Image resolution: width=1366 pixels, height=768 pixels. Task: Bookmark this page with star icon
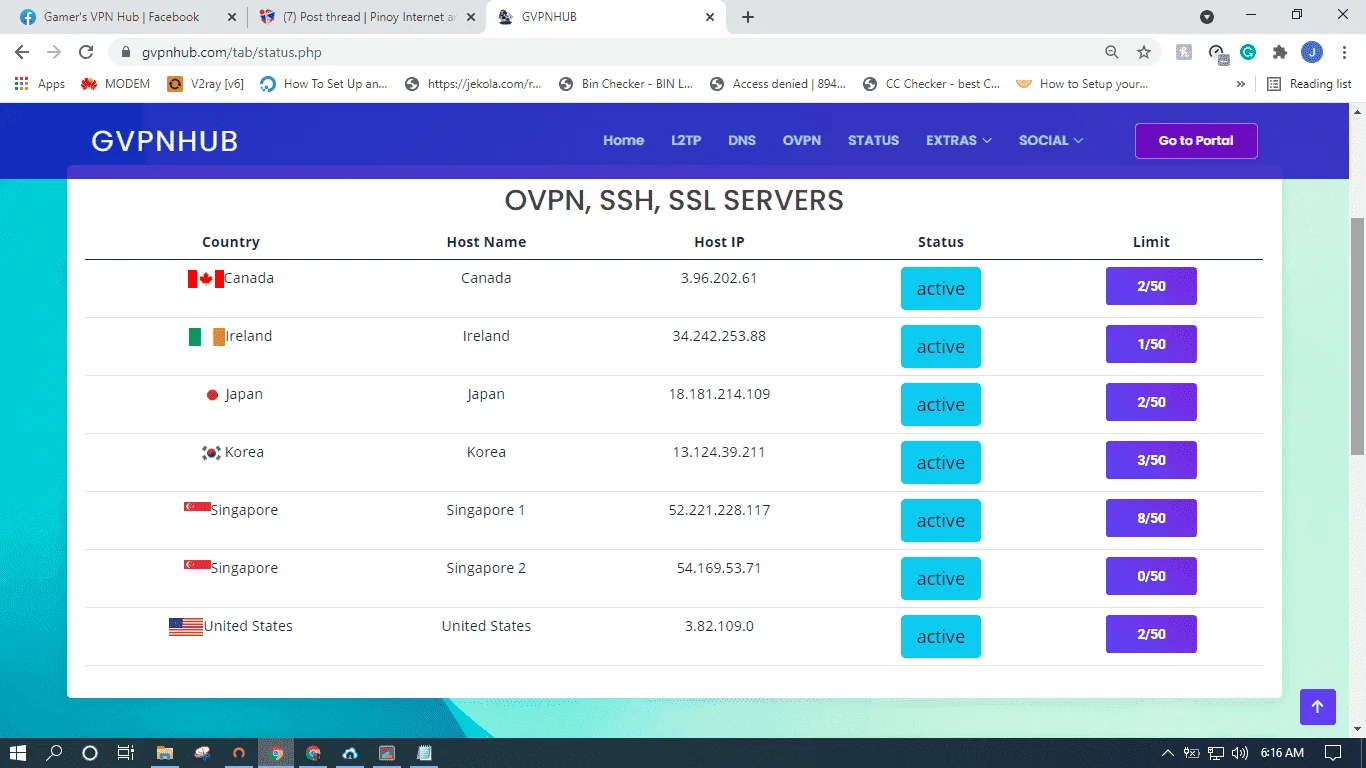(x=1144, y=52)
